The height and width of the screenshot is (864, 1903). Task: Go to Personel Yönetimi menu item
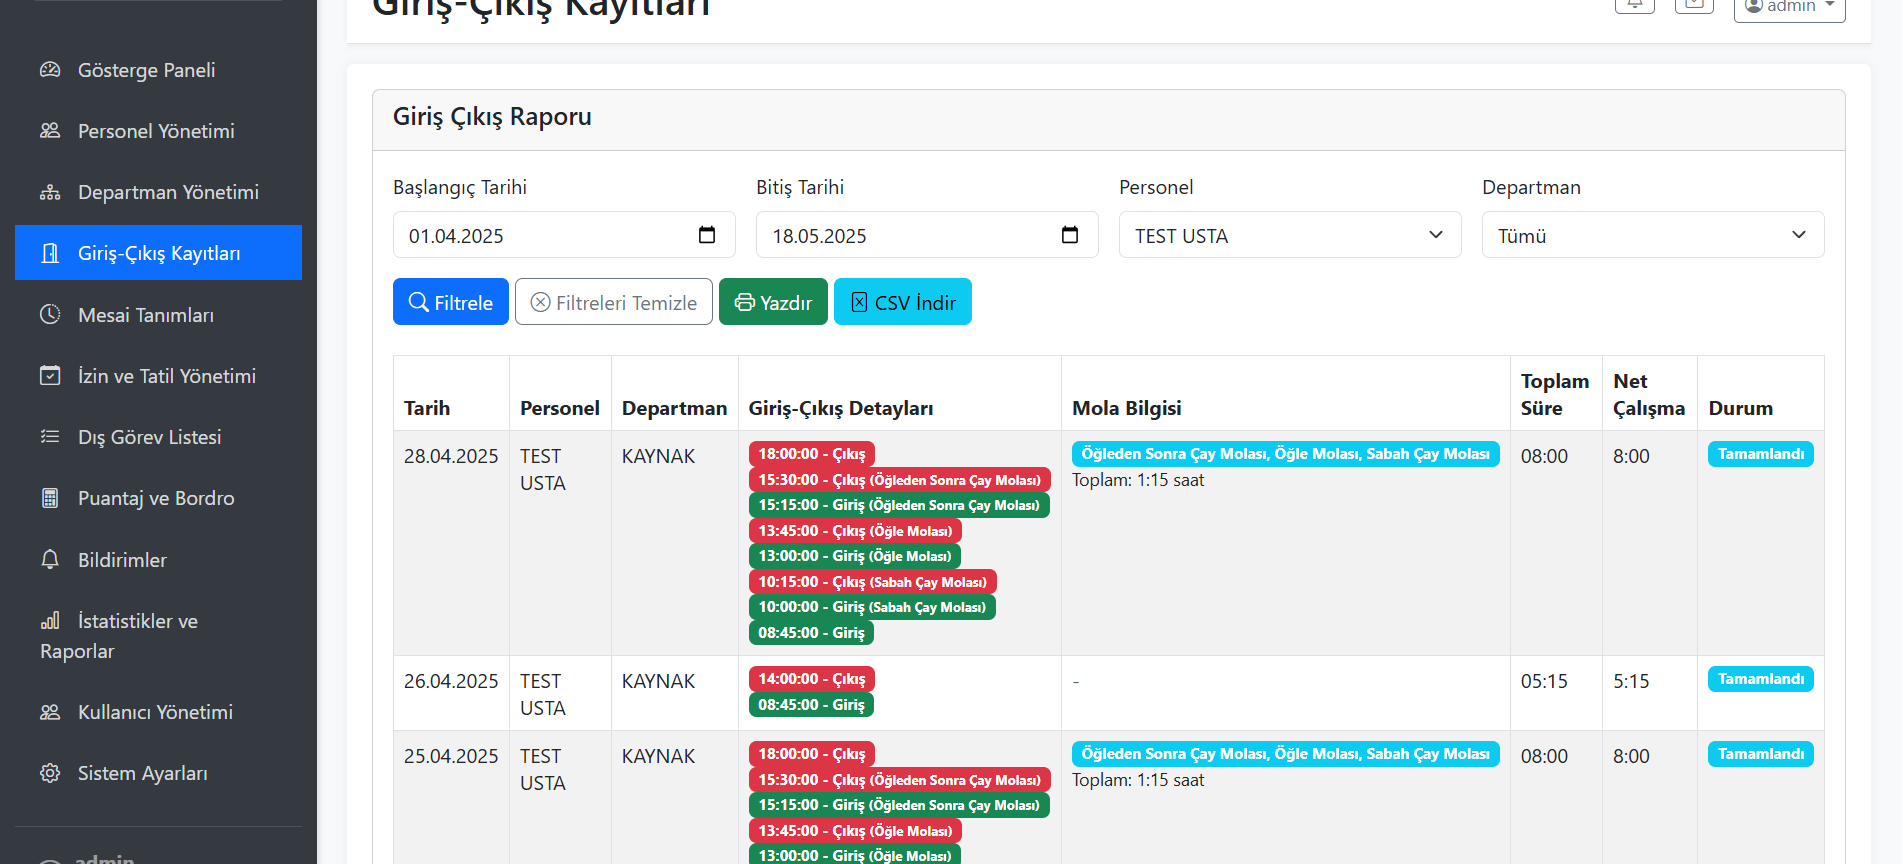(x=156, y=131)
